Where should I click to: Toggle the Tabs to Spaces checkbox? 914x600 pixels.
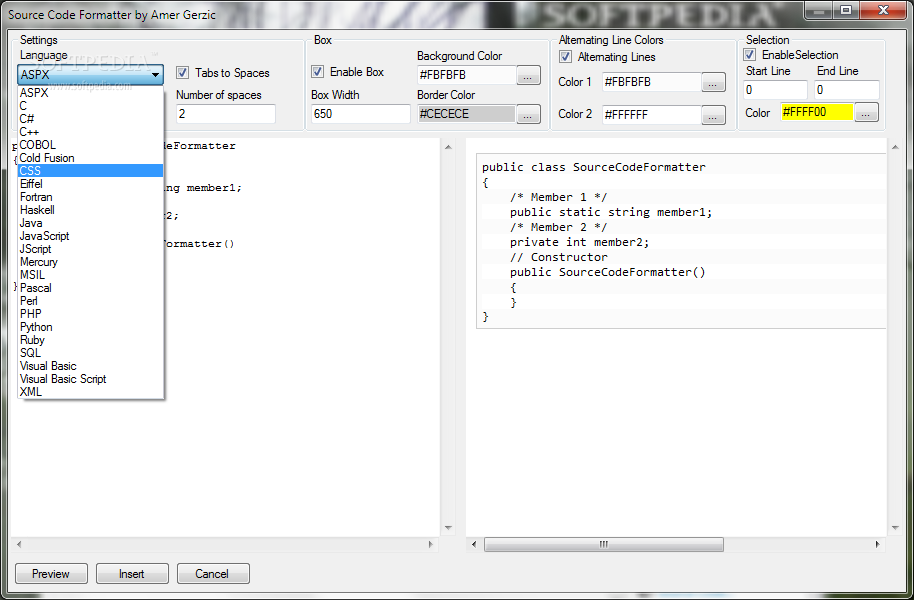[182, 72]
